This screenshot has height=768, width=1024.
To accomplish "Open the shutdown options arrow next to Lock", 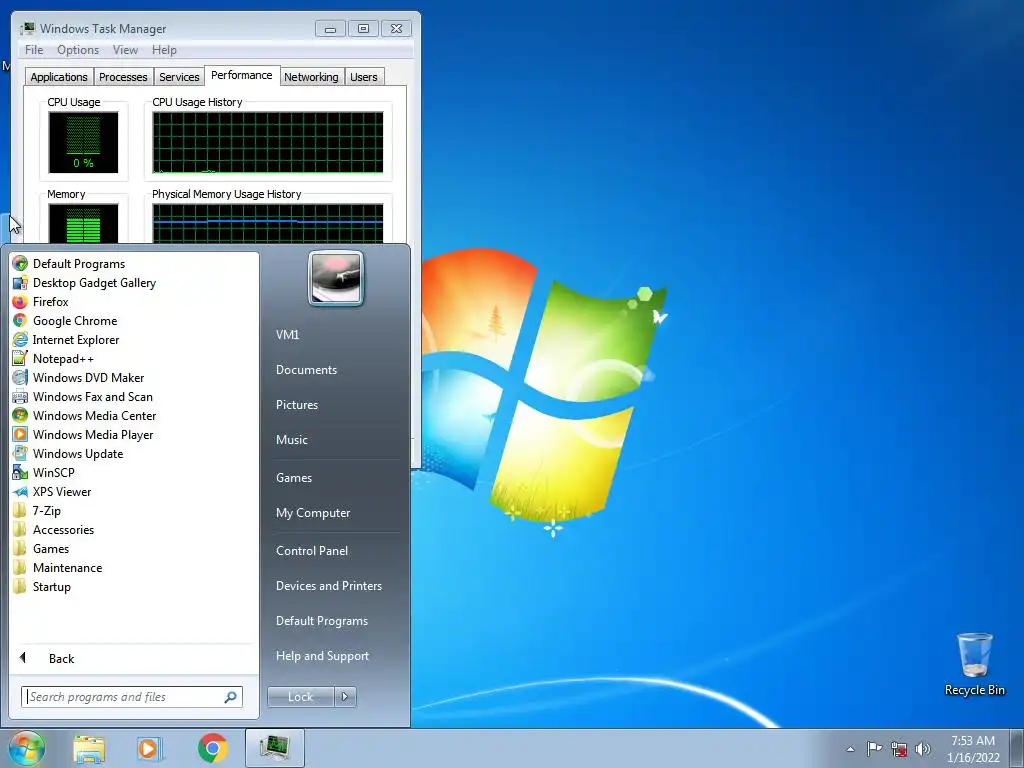I will pyautogui.click(x=345, y=697).
